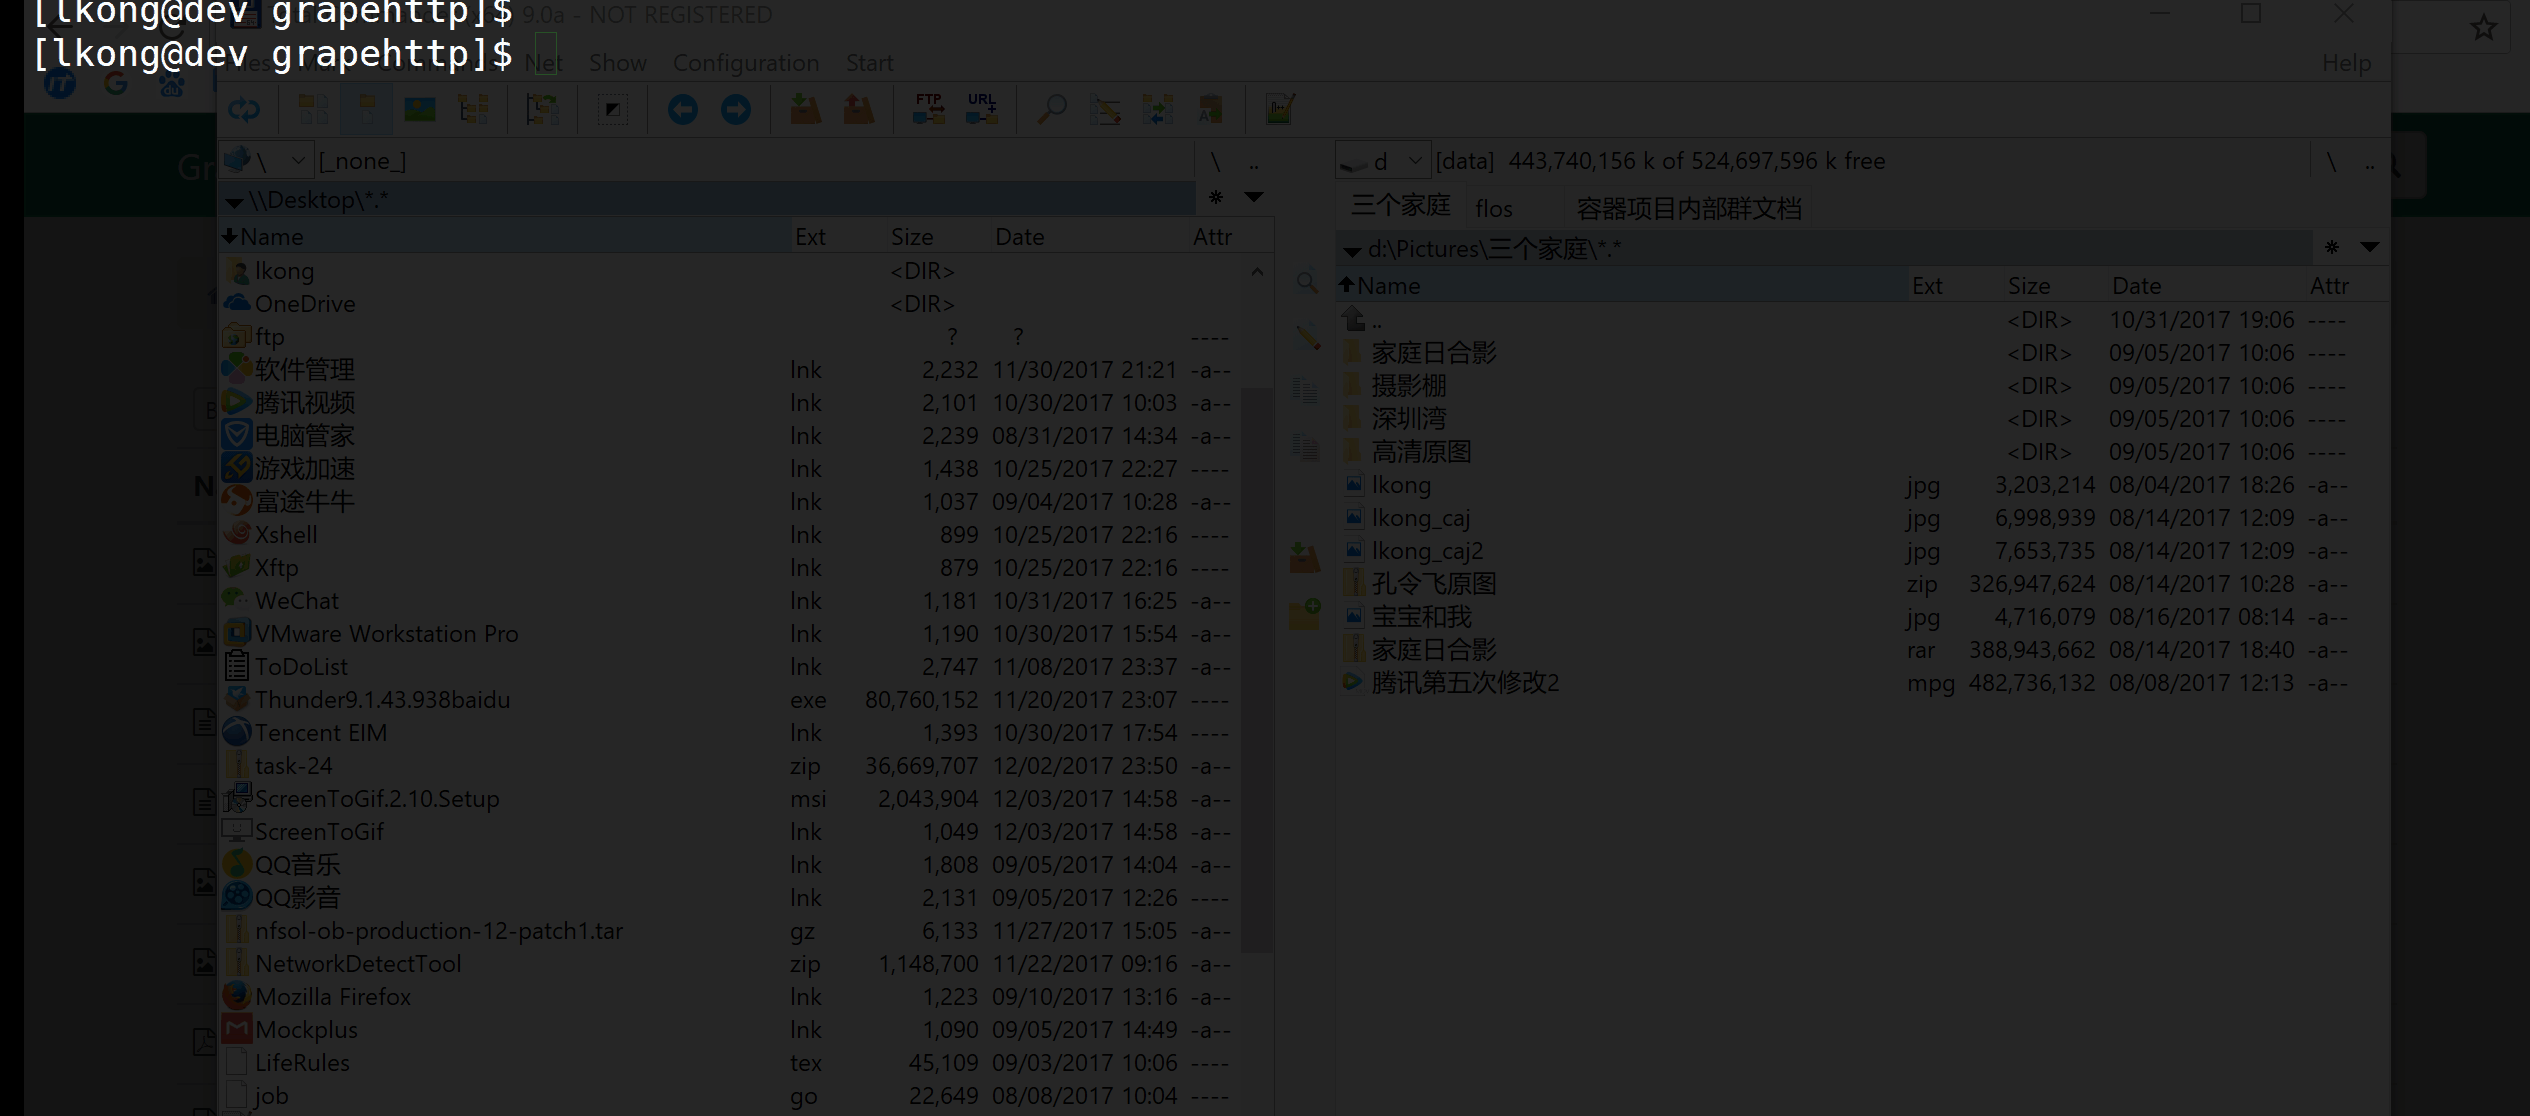This screenshot has width=2530, height=1116.
Task: Switch to Thumbnail view icon
Action: click(x=419, y=109)
